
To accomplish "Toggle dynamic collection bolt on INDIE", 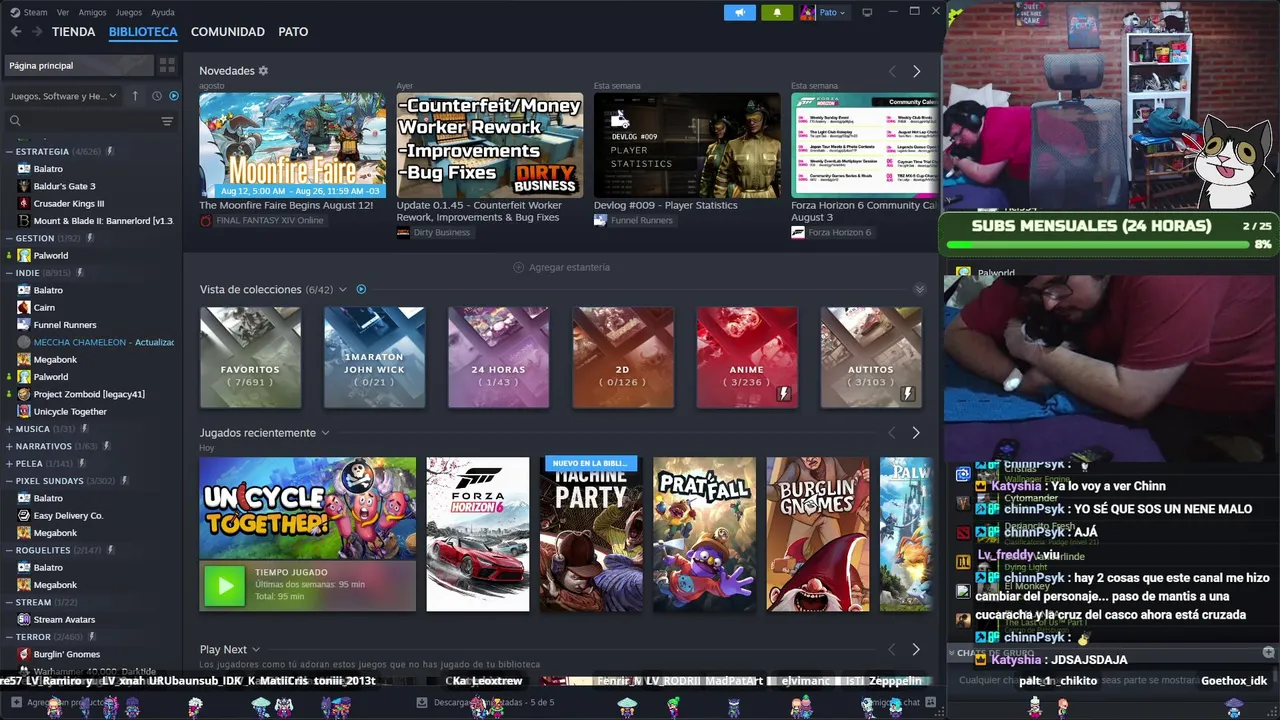I will pyautogui.click(x=80, y=273).
